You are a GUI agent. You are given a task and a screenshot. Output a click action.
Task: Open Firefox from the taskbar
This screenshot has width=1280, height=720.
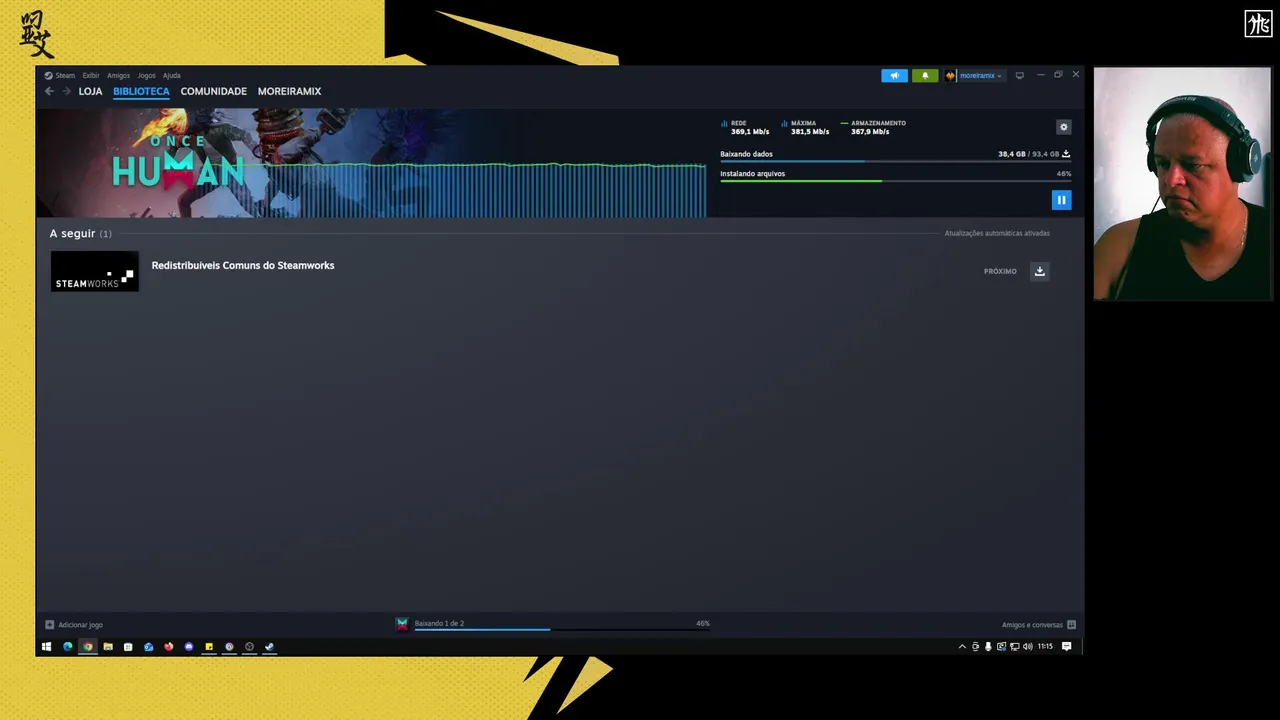(x=168, y=647)
